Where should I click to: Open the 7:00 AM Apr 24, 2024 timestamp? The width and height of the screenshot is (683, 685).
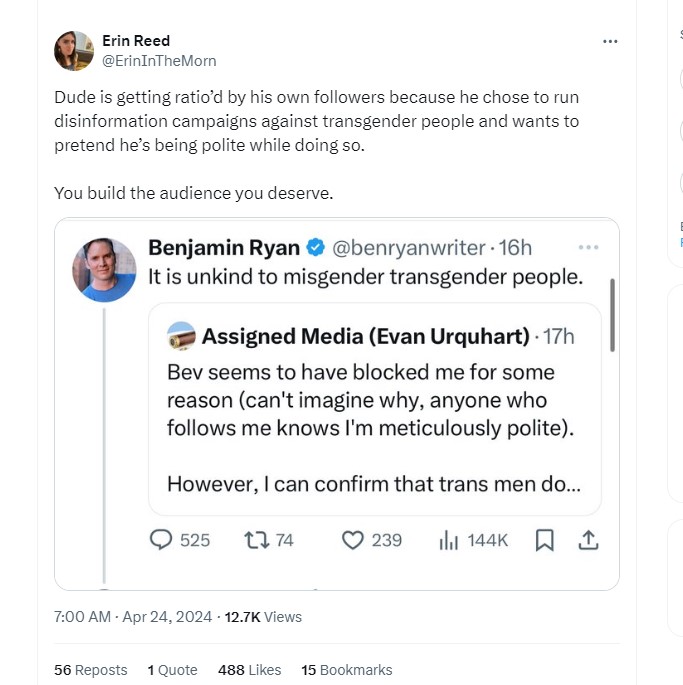point(133,617)
